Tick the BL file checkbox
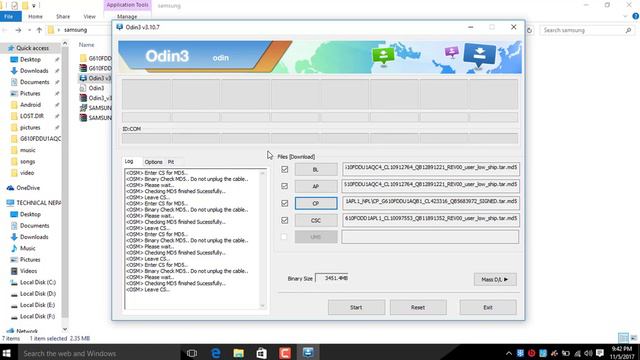This screenshot has width=640, height=360. coord(284,169)
